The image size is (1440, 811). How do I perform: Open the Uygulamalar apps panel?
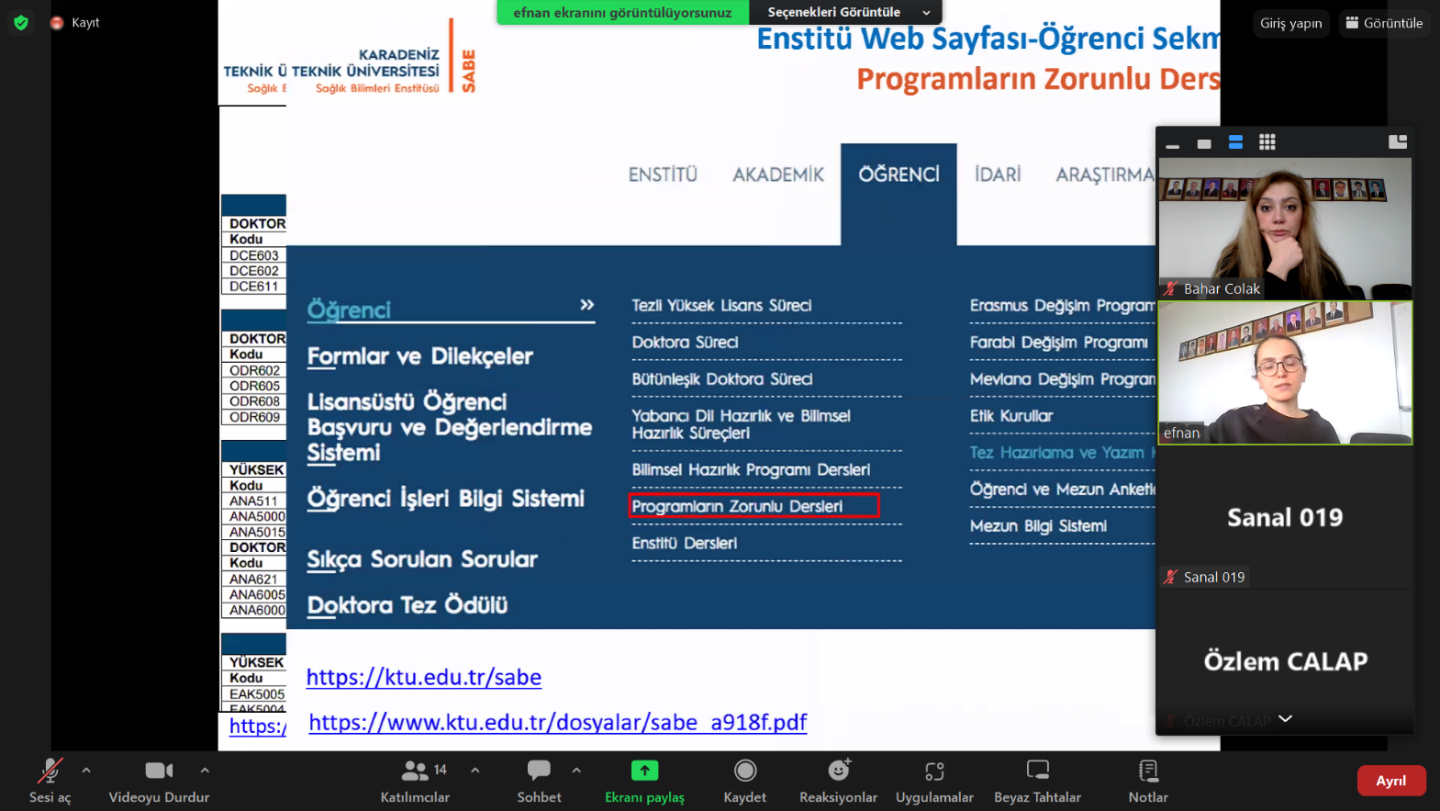(934, 781)
